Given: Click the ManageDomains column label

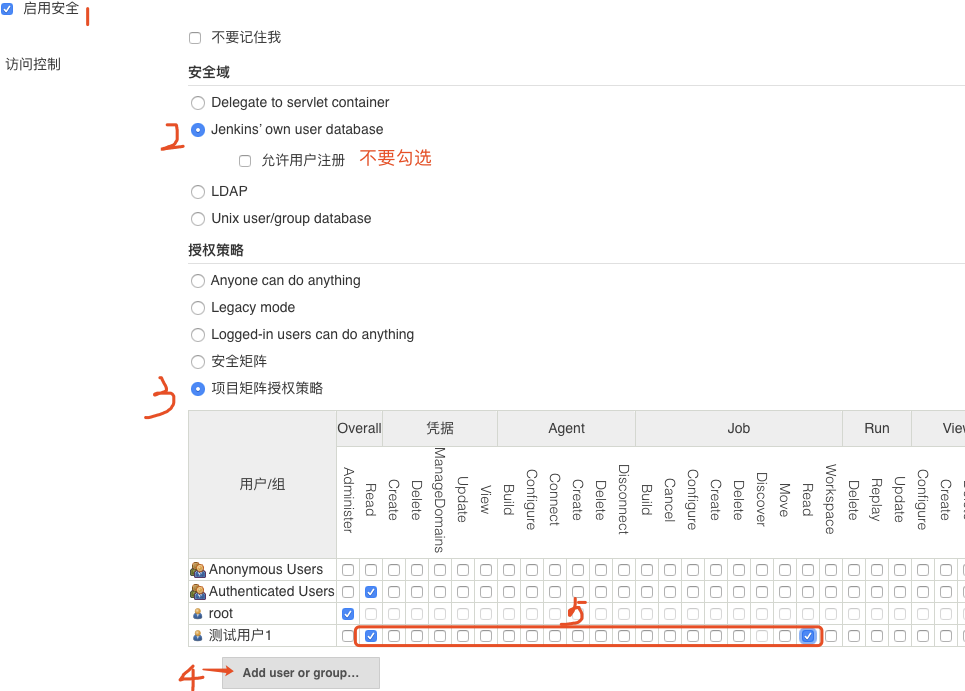Looking at the screenshot, I should click(439, 500).
